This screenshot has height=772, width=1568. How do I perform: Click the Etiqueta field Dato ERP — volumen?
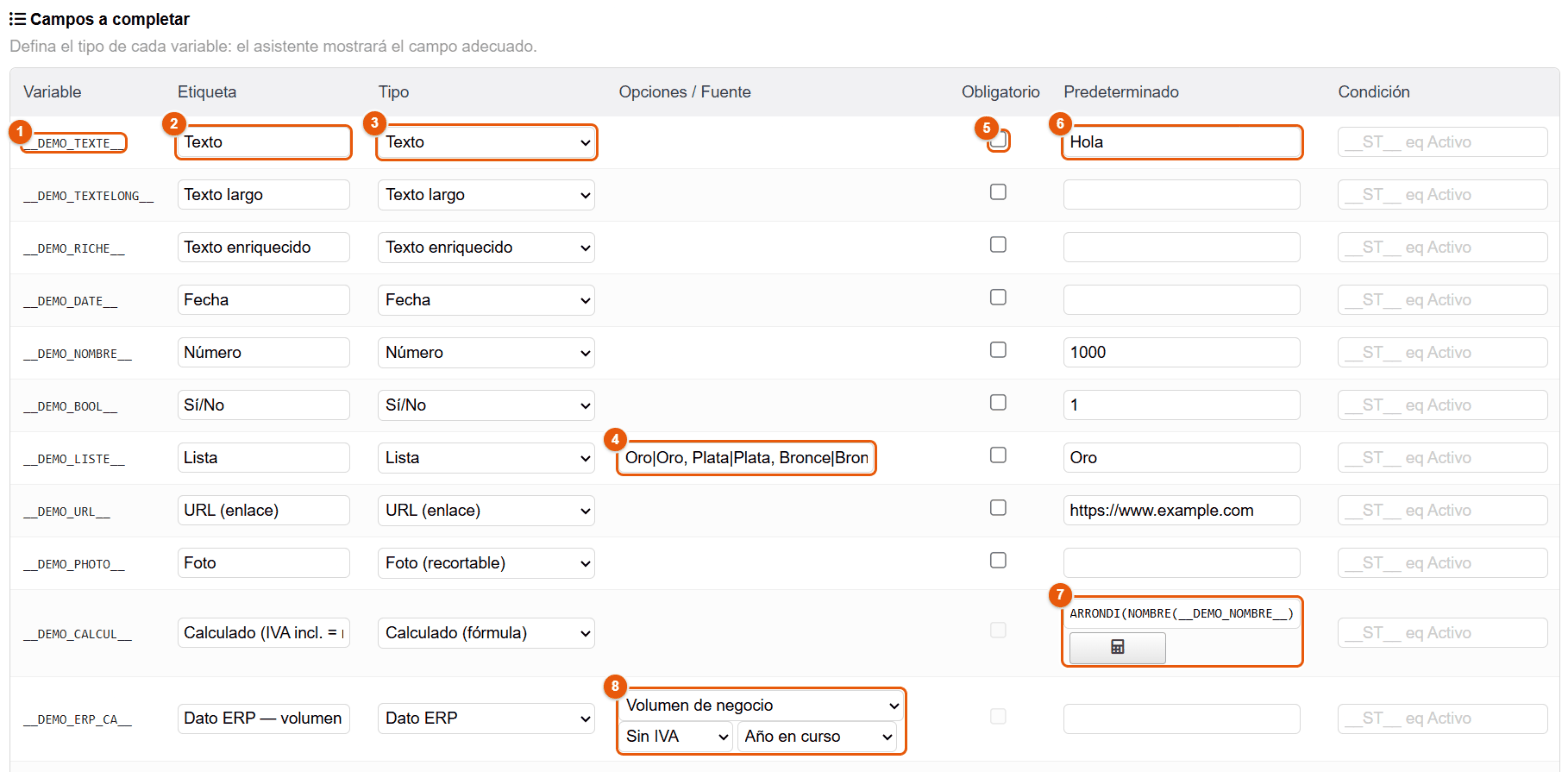point(263,718)
